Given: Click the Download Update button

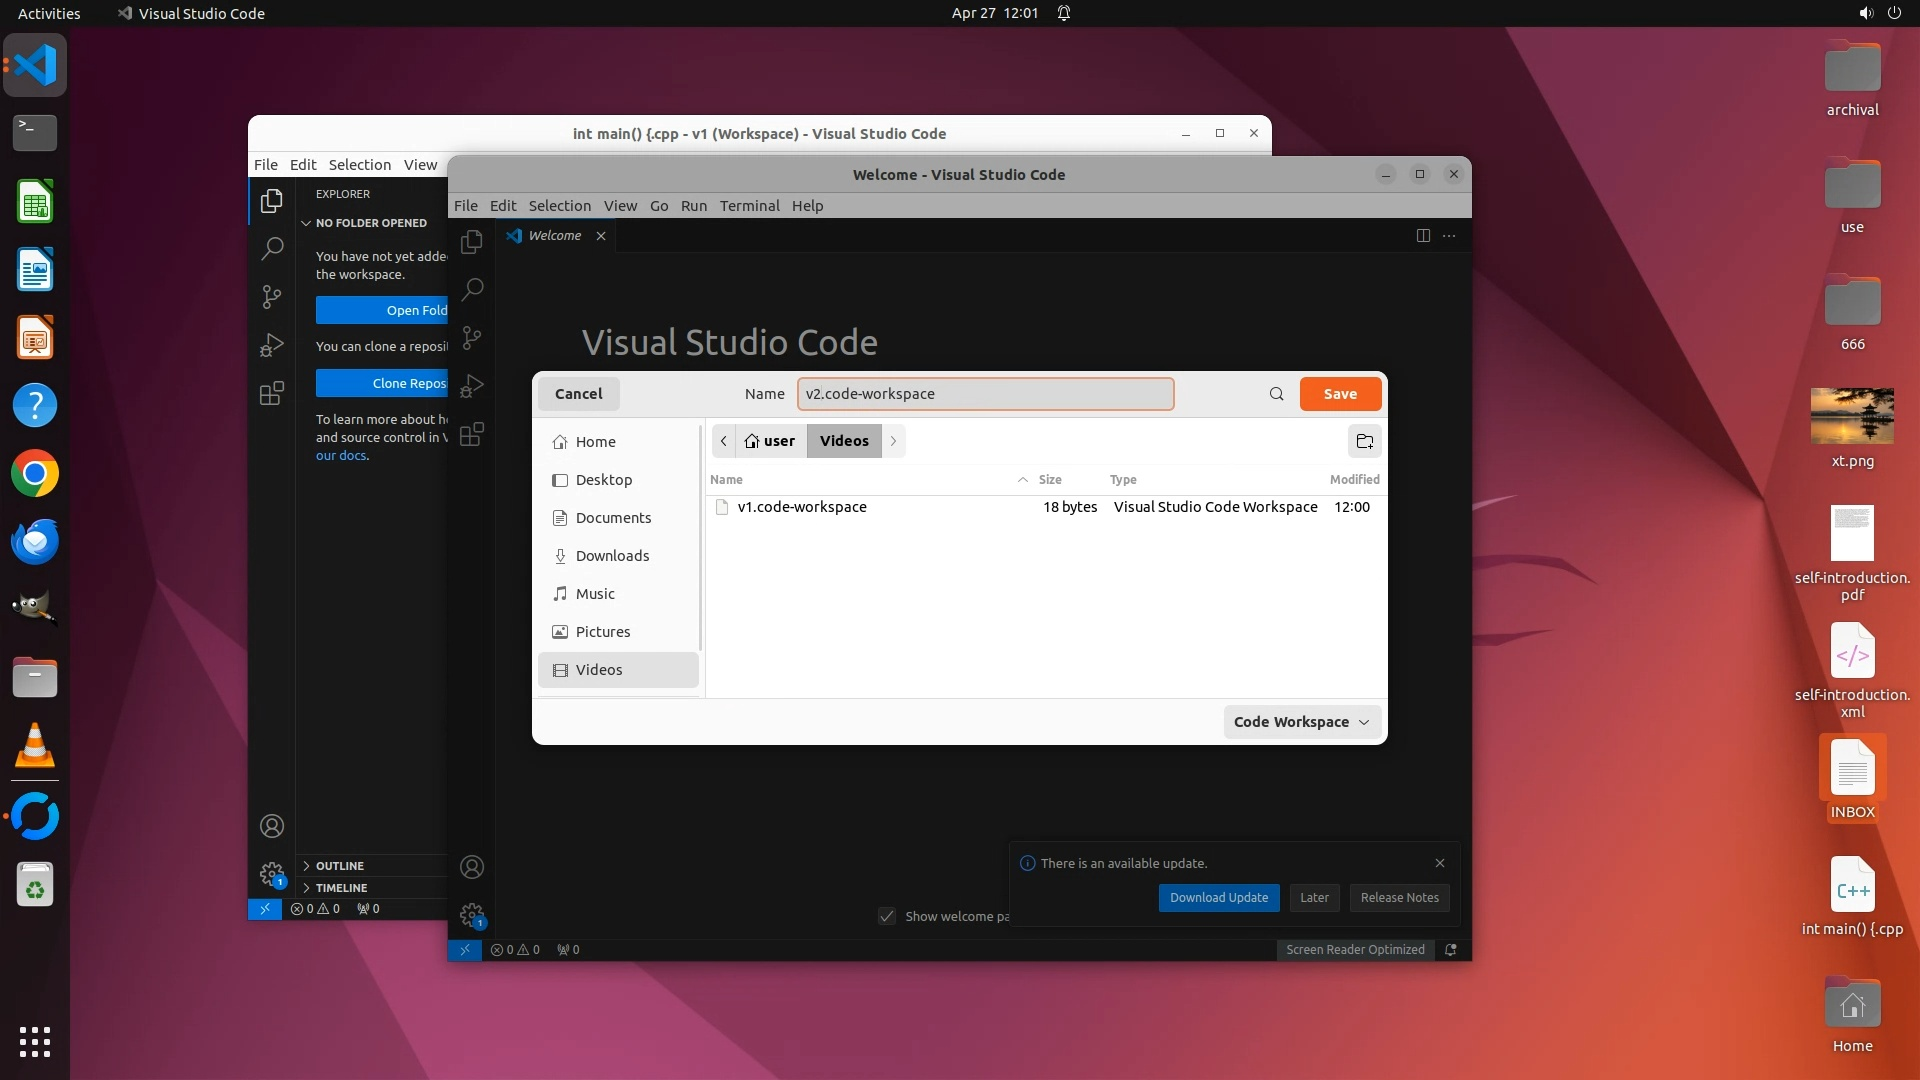Looking at the screenshot, I should (x=1218, y=898).
